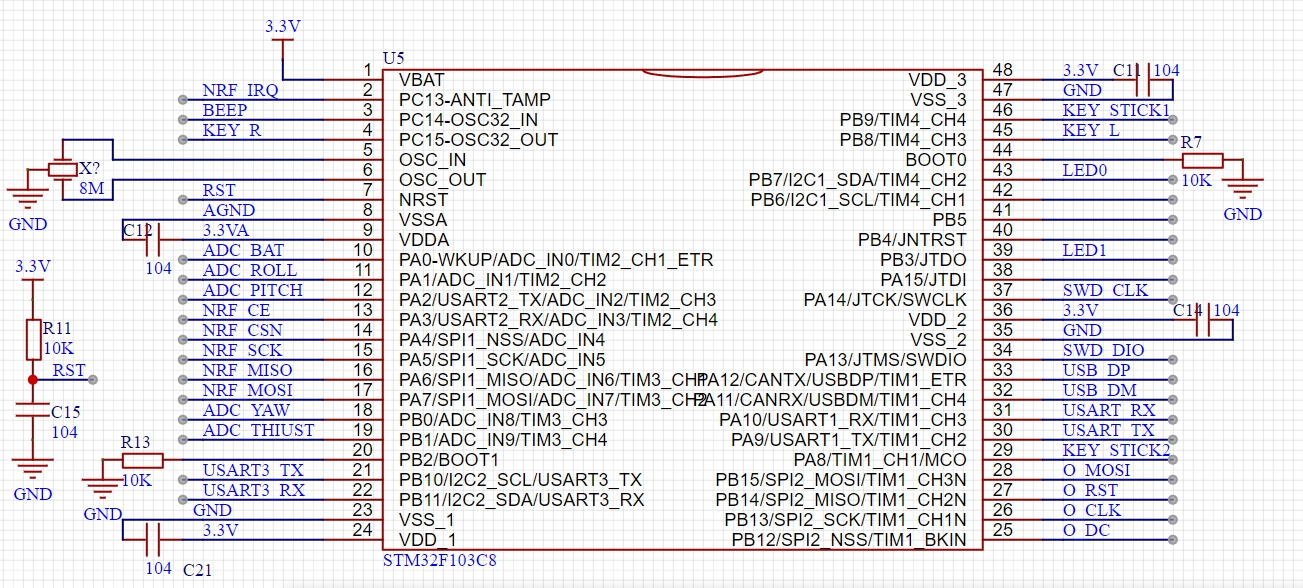Click the RST net label beside R11
The width and height of the screenshot is (1303, 588).
coord(70,370)
